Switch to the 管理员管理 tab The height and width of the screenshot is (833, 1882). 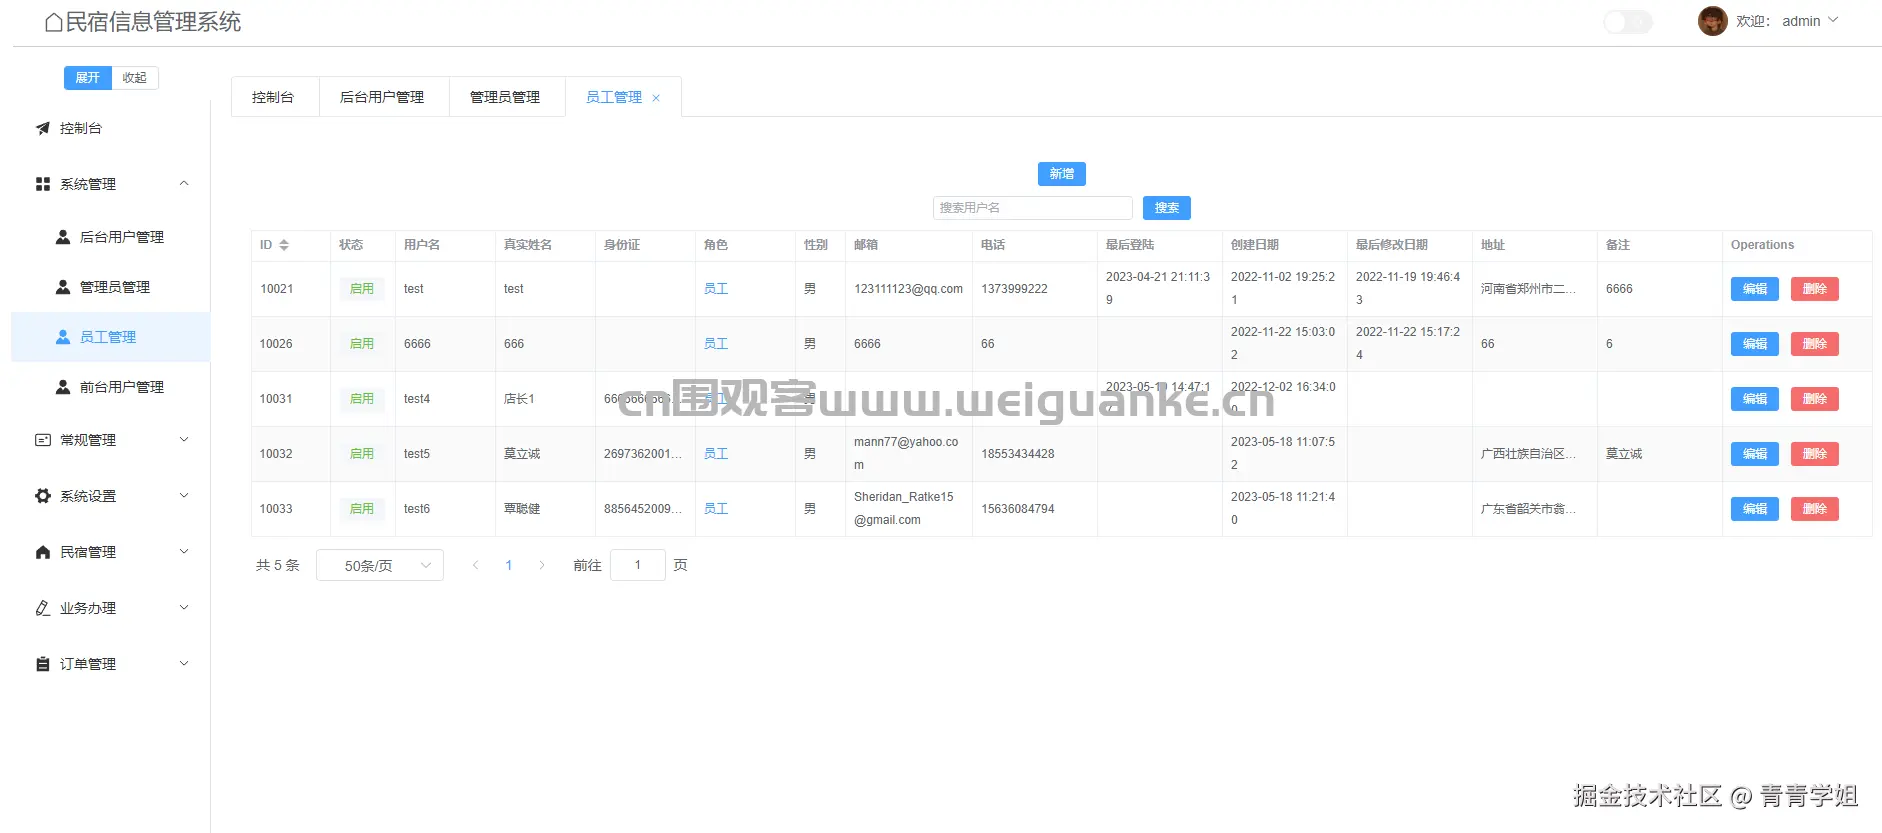[505, 97]
